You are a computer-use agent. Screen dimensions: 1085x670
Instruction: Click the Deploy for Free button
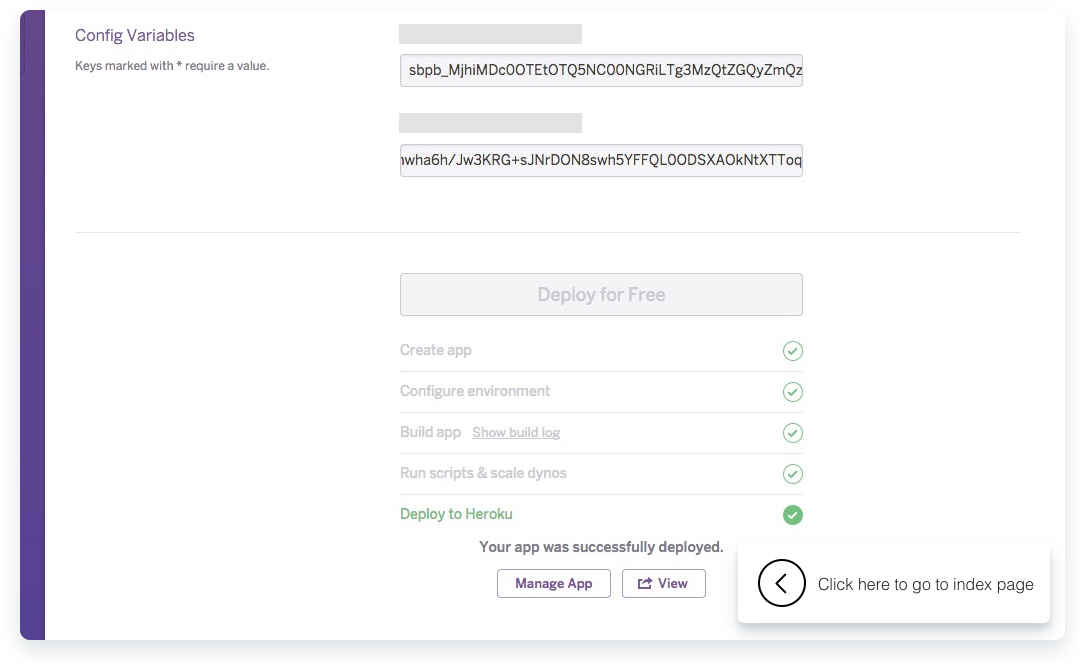pos(601,294)
